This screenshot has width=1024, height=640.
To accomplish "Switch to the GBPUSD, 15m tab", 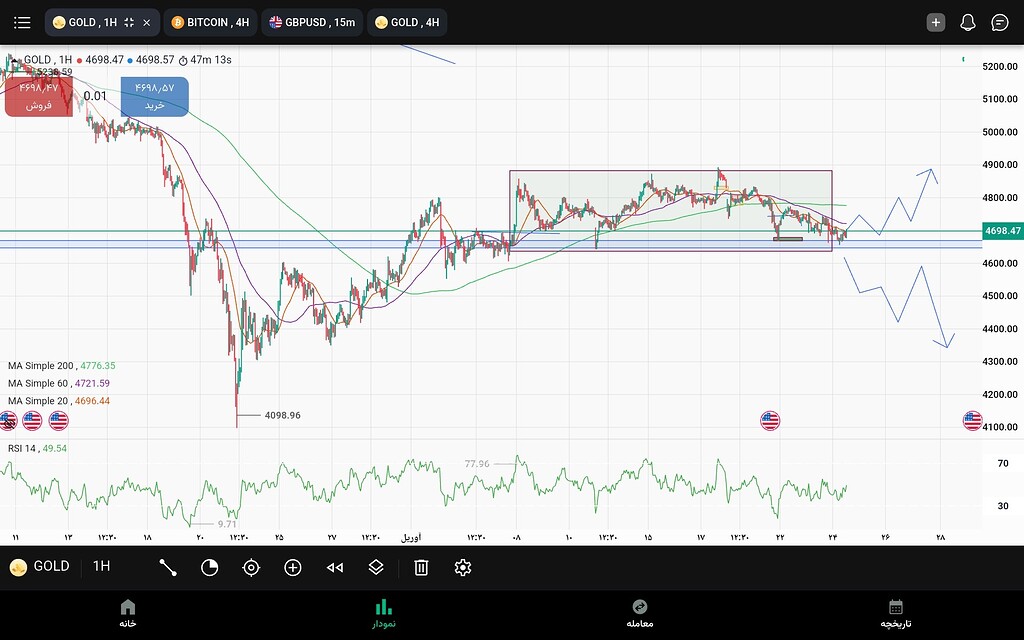I will tap(312, 22).
